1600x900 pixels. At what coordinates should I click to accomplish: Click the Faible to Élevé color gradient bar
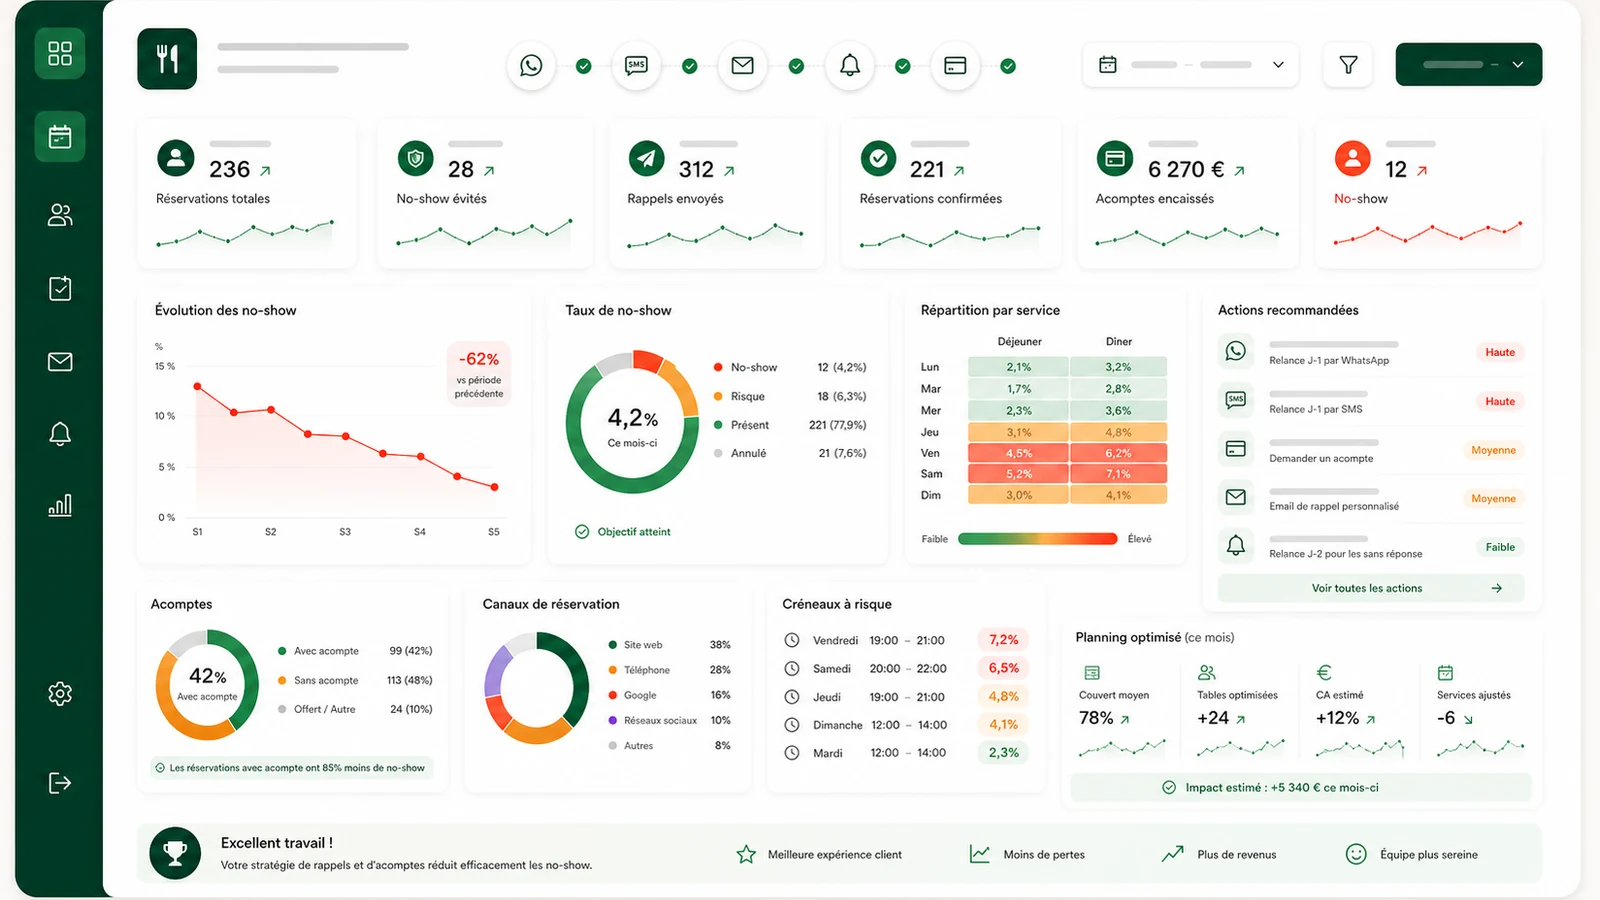pyautogui.click(x=1037, y=539)
